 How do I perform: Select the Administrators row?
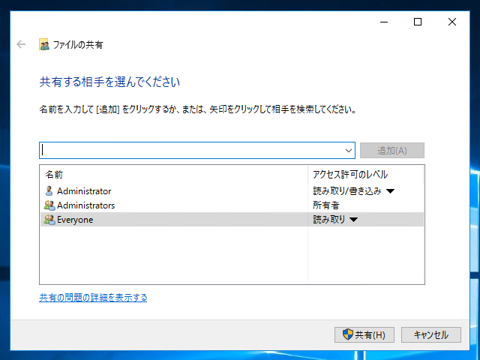click(232, 205)
